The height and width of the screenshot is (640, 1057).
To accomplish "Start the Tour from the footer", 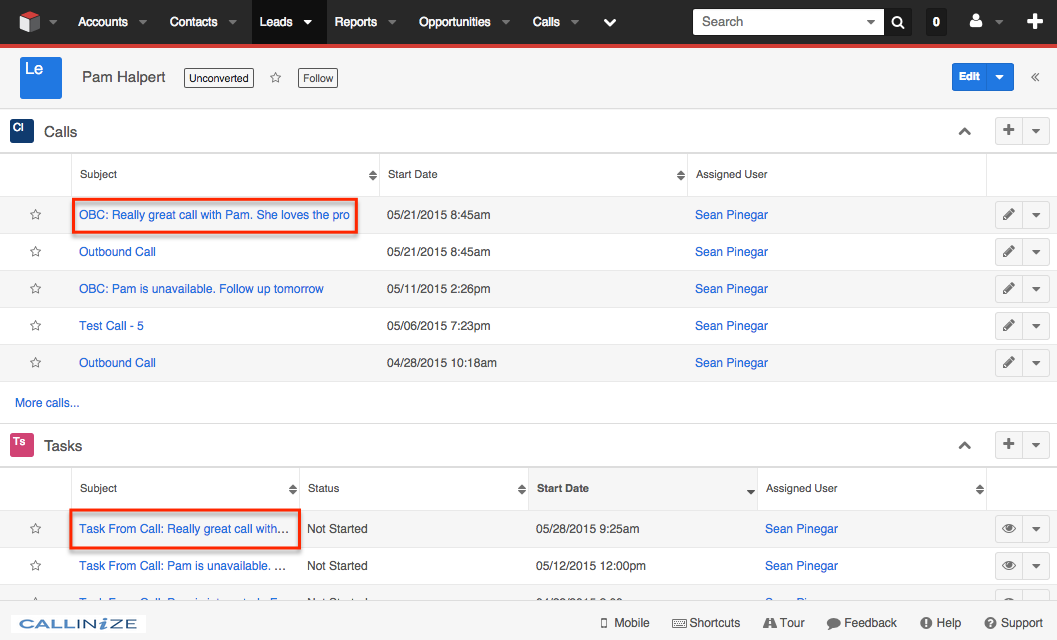I will [783, 623].
